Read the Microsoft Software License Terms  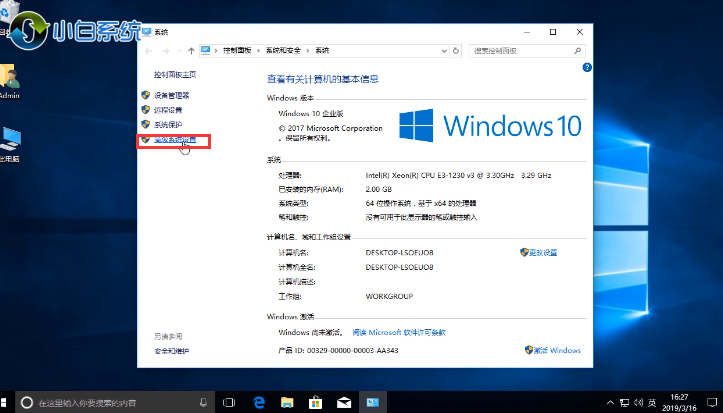pyautogui.click(x=399, y=332)
